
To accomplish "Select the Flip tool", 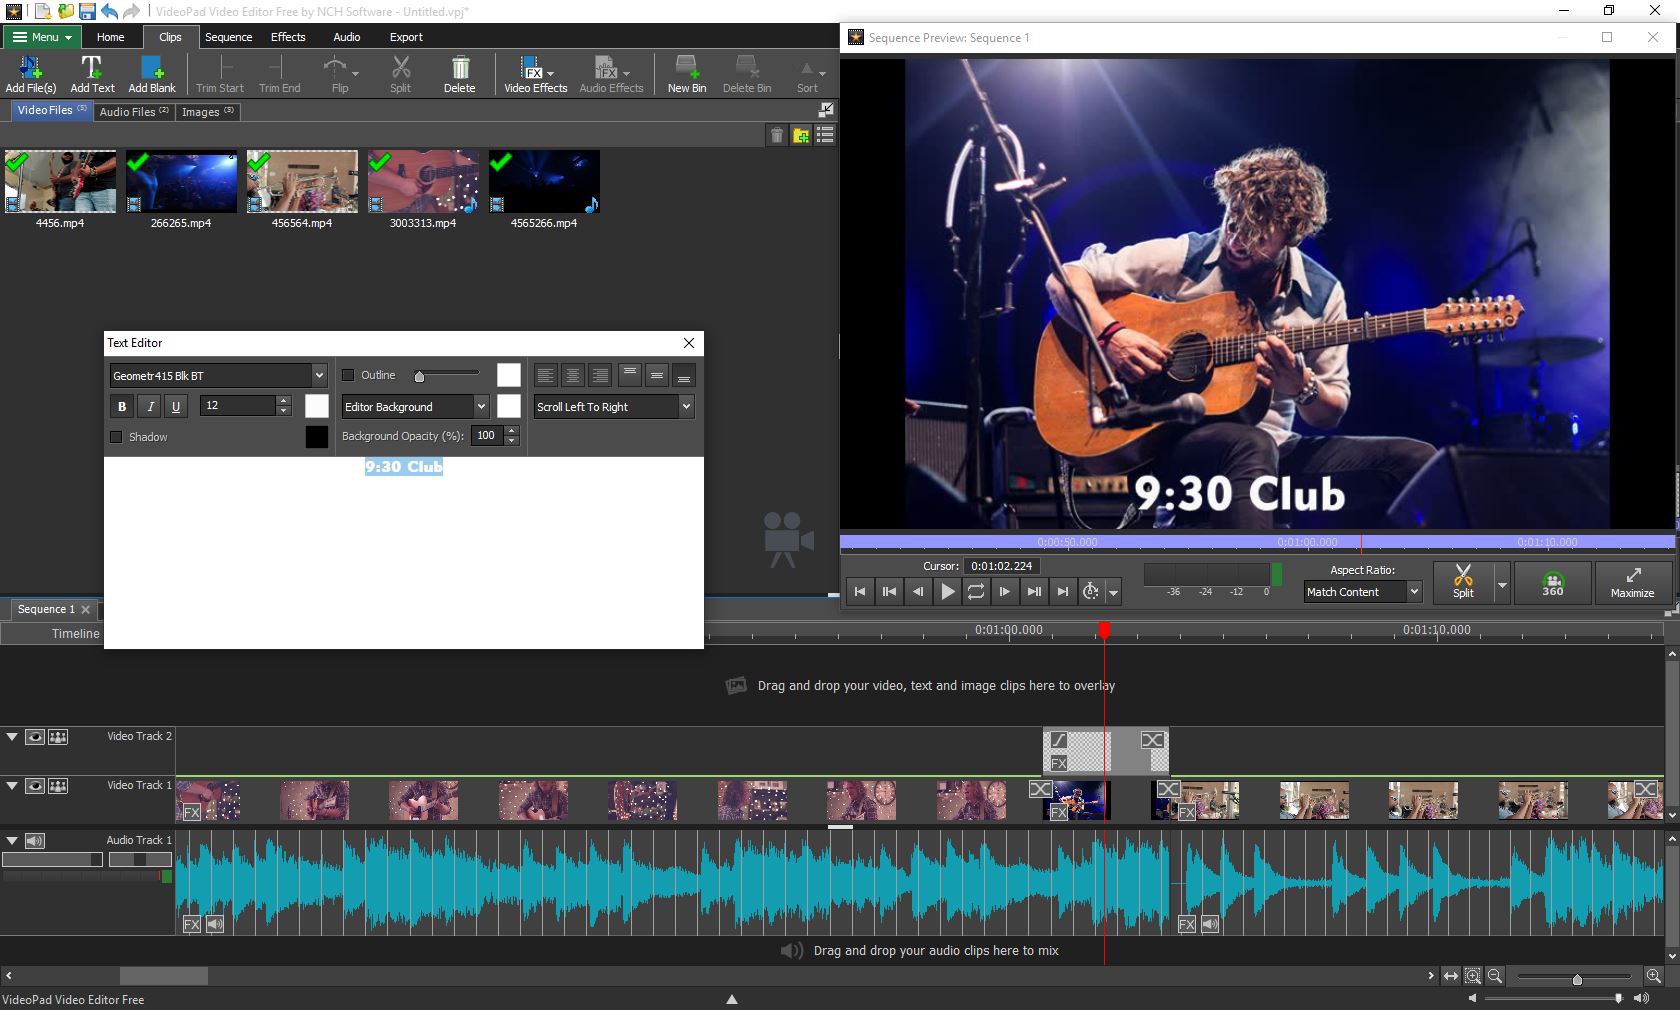I will [339, 73].
